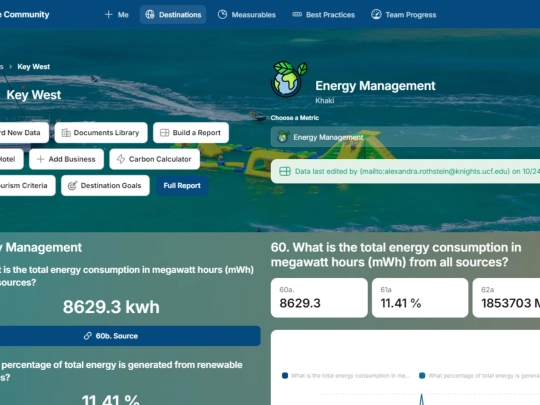Open the Me menu item

[116, 14]
